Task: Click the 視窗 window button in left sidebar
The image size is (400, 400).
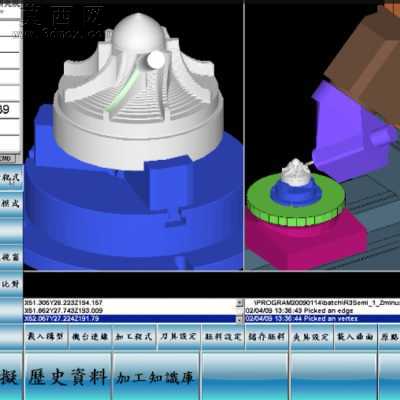Action: 11,257
